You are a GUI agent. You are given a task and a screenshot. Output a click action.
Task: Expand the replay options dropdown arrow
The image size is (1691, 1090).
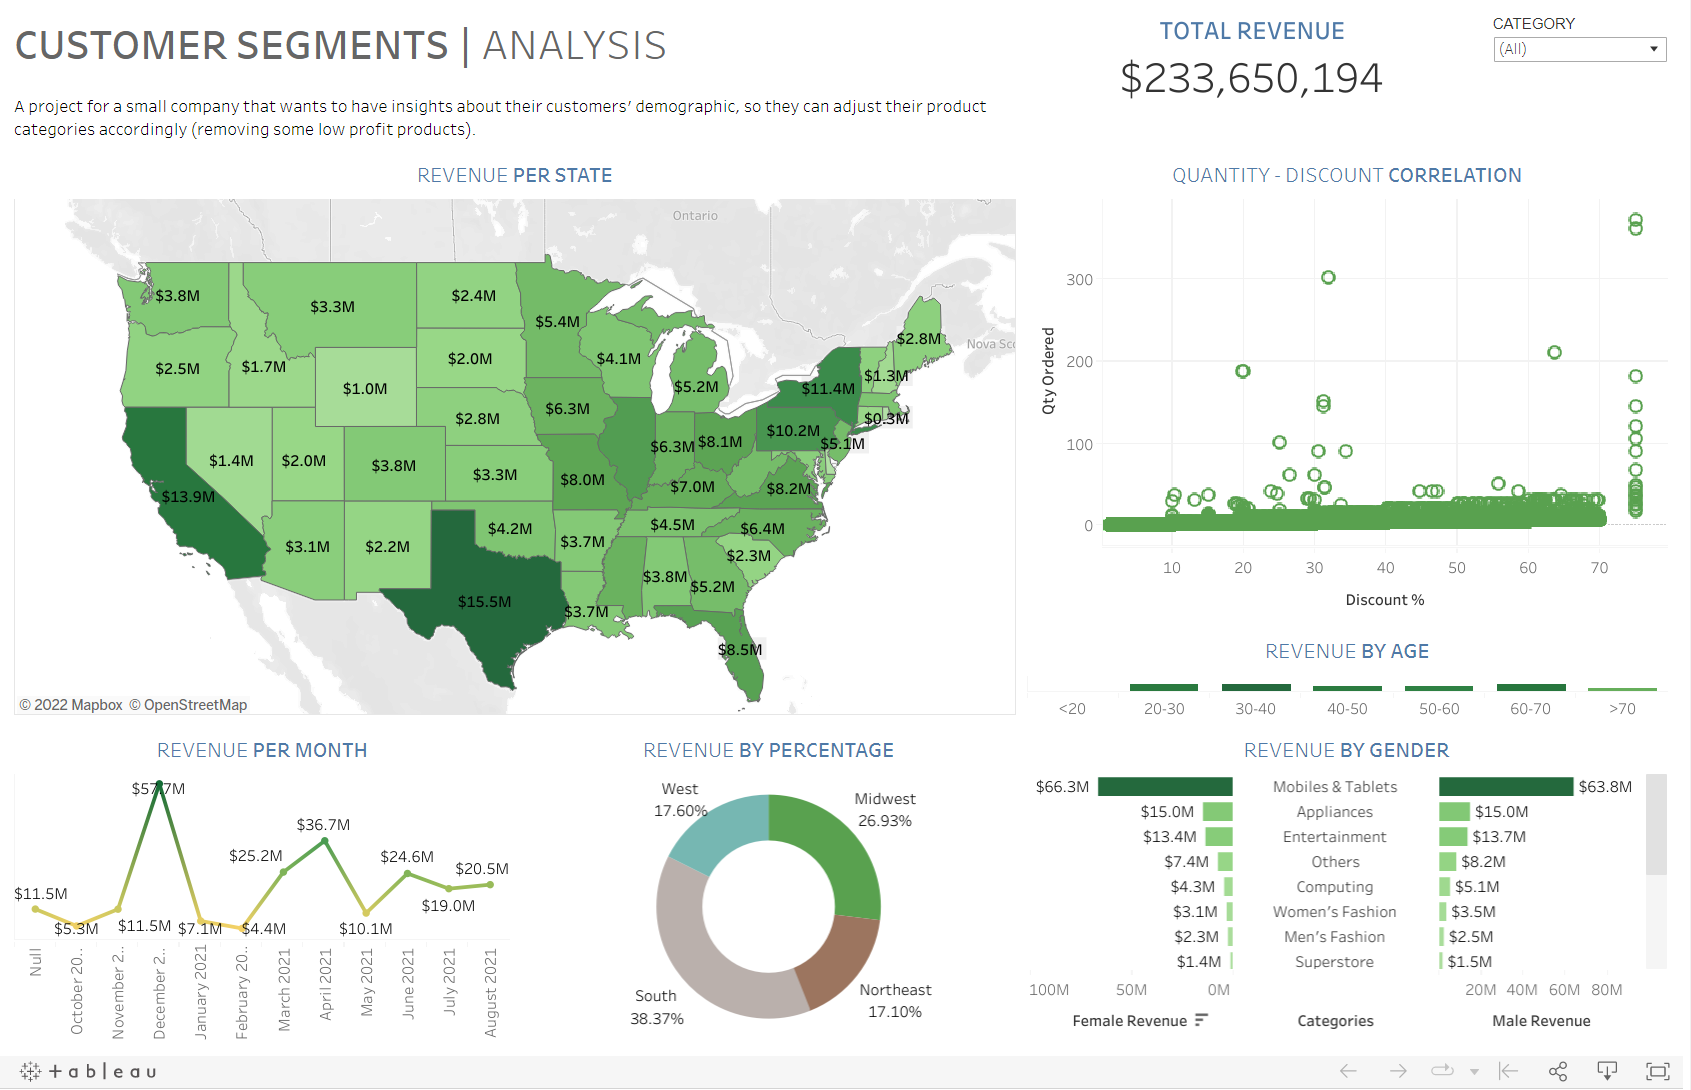point(1474,1072)
